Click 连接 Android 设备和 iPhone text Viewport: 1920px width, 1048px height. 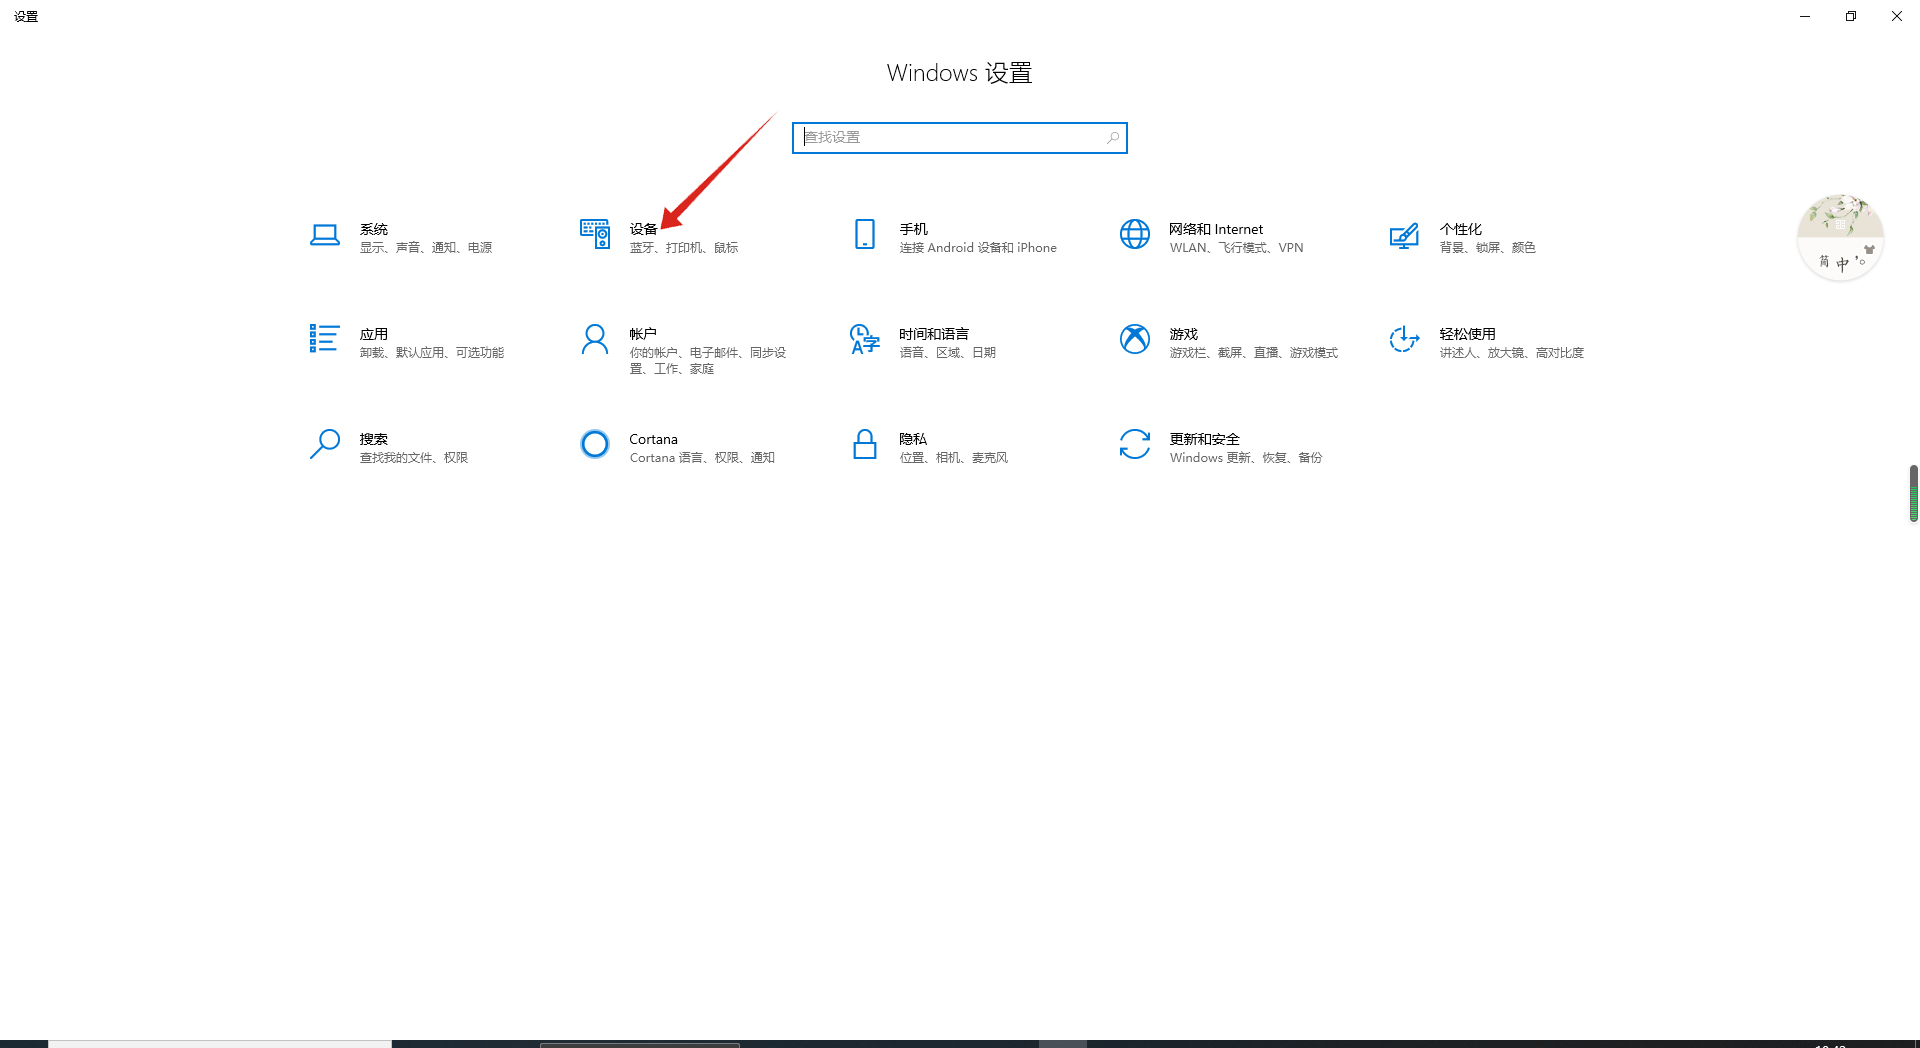(x=978, y=248)
